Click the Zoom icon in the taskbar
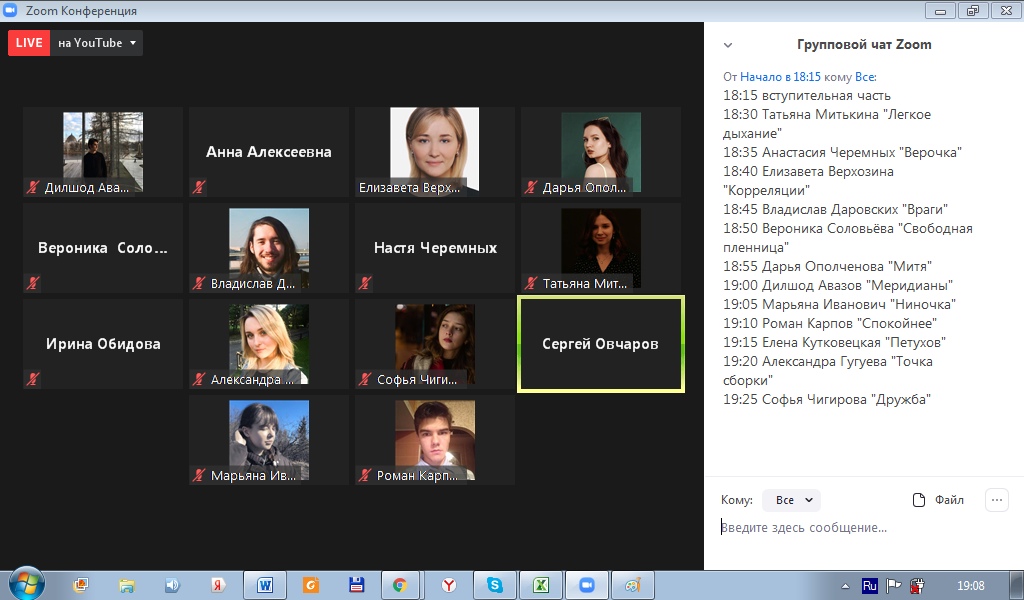 click(586, 585)
